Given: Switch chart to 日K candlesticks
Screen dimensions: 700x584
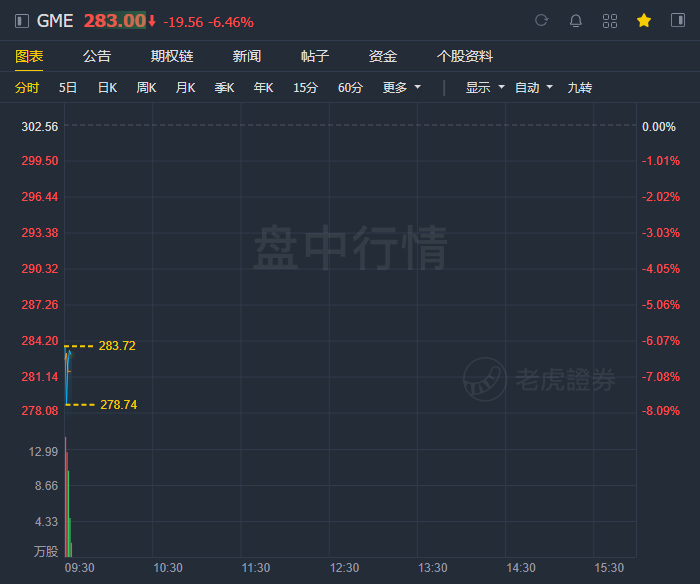Looking at the screenshot, I should tap(108, 88).
